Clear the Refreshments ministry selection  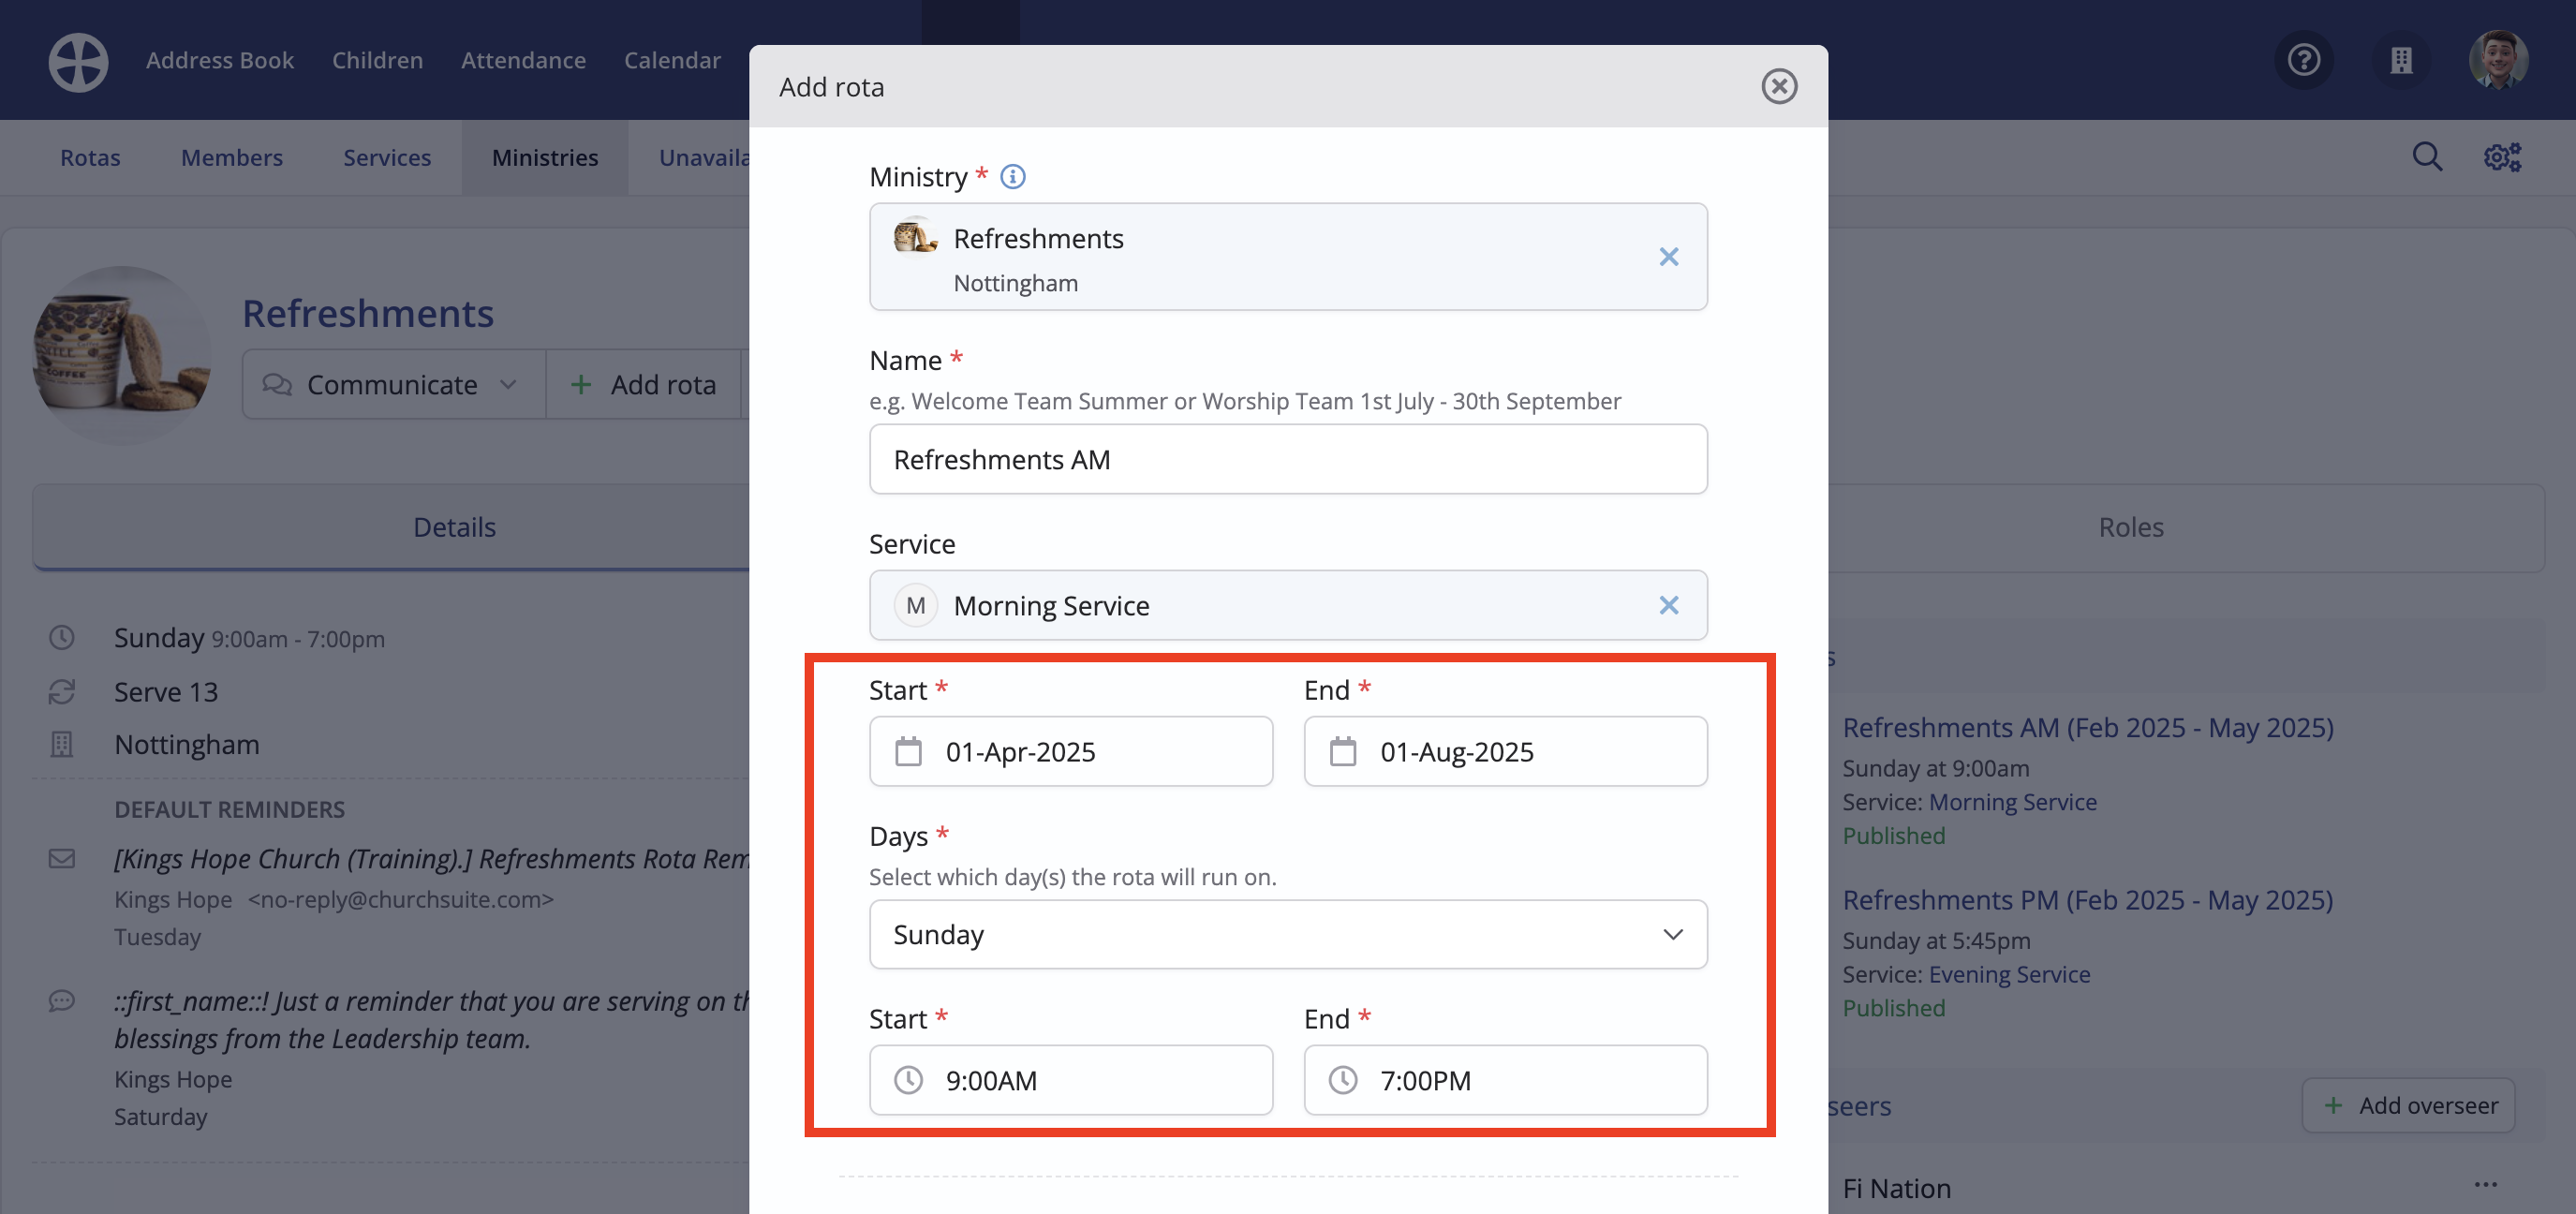[1668, 257]
